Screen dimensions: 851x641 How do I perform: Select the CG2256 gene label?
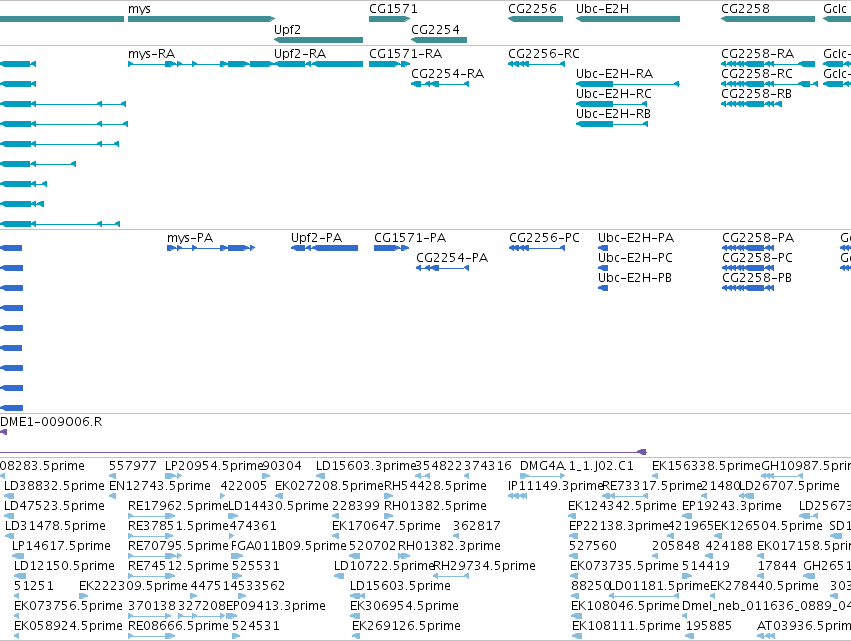point(532,9)
